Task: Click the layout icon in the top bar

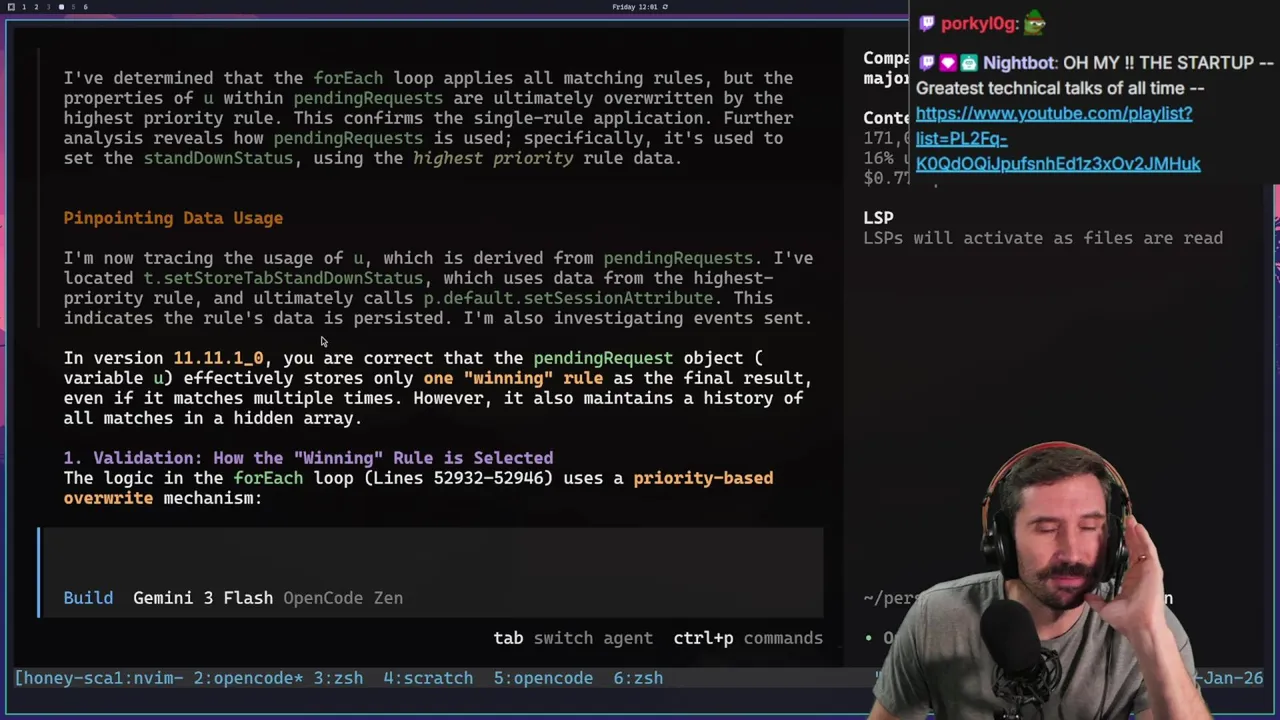Action: 11,7
